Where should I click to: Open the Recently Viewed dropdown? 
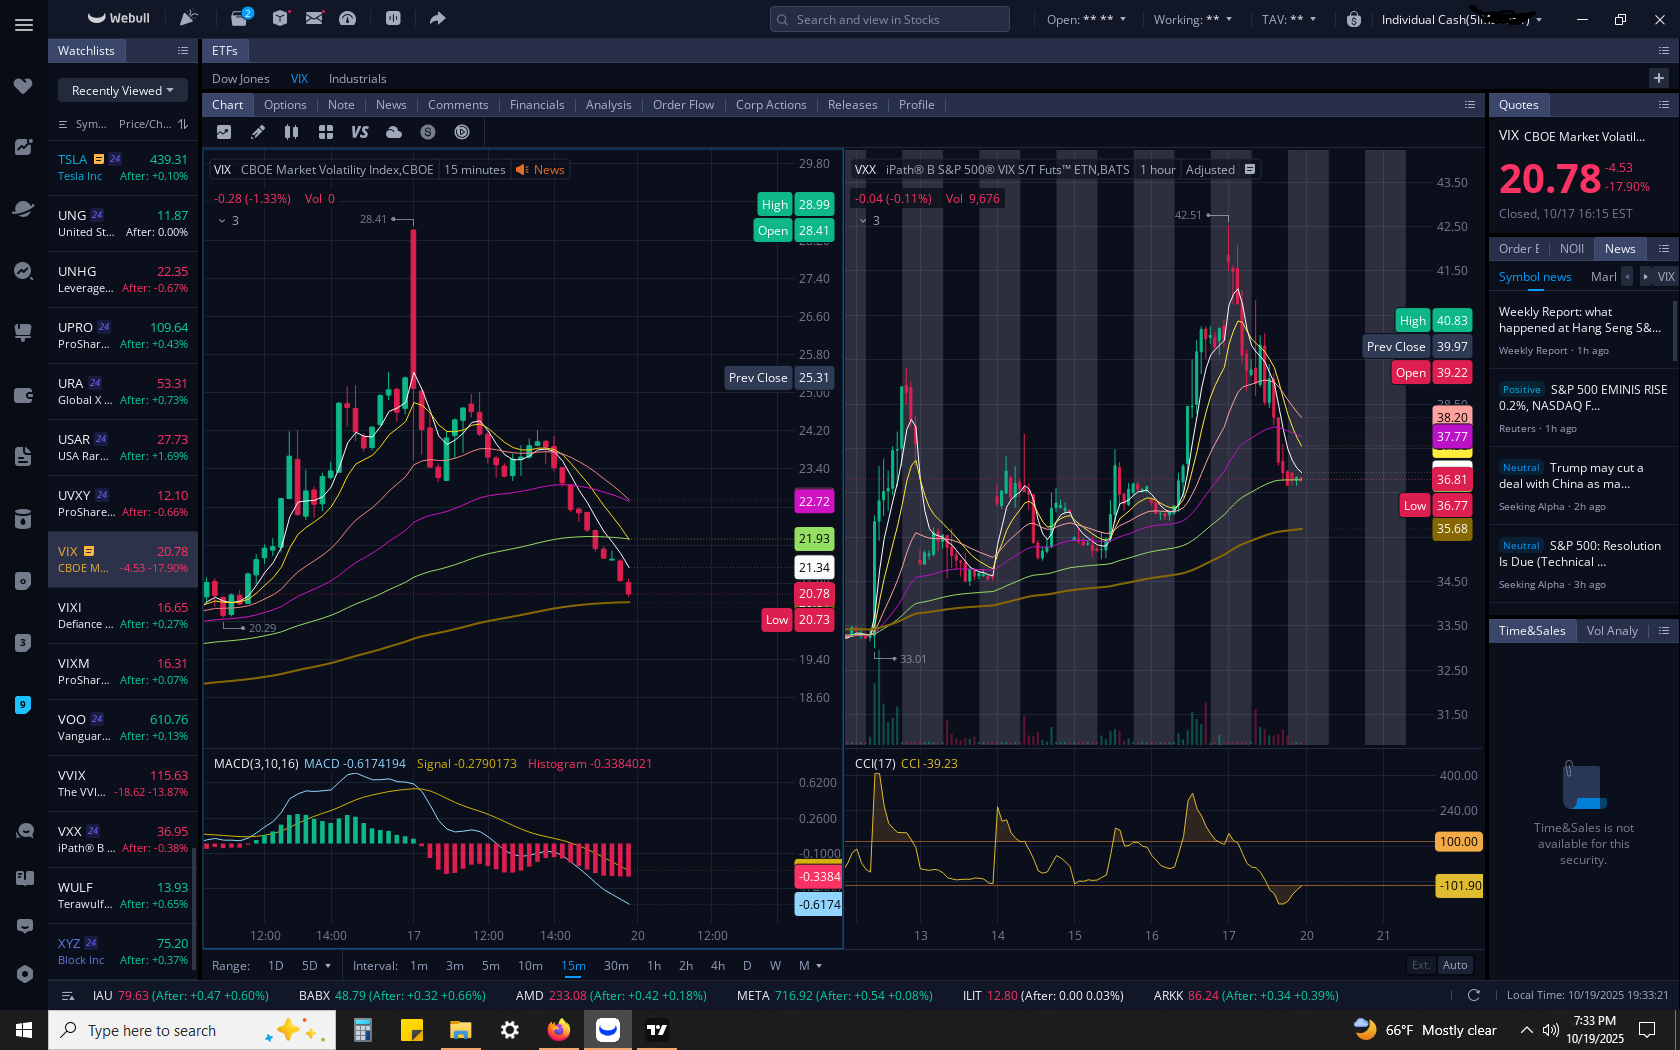click(x=123, y=90)
